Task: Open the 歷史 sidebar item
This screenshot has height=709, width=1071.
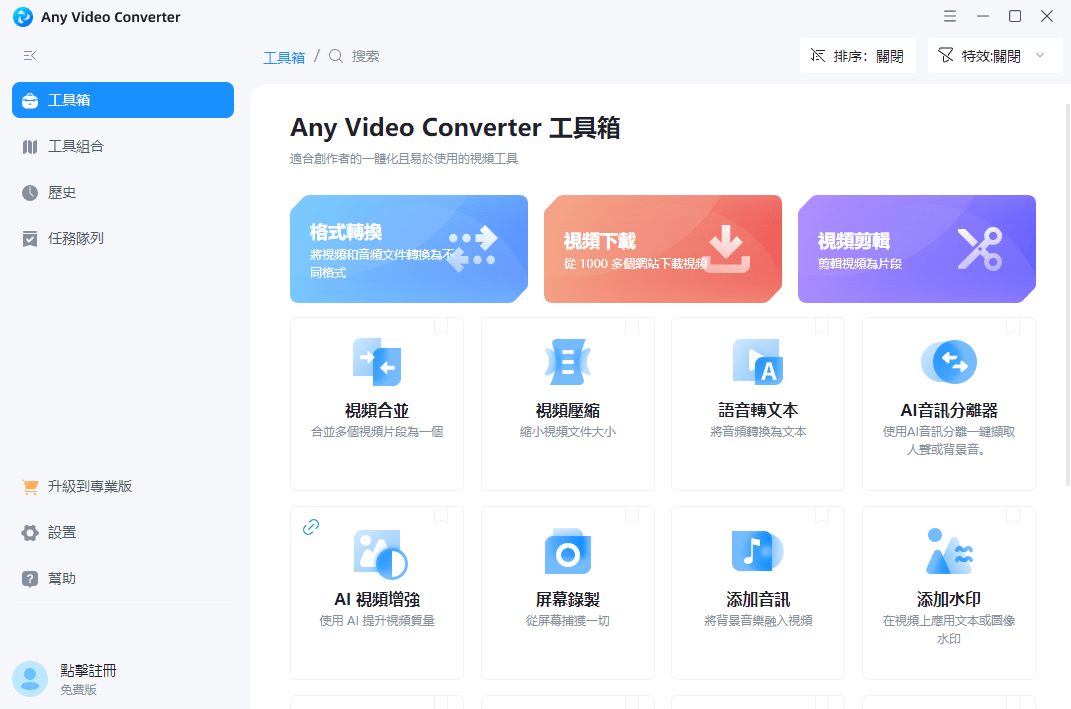Action: (123, 193)
